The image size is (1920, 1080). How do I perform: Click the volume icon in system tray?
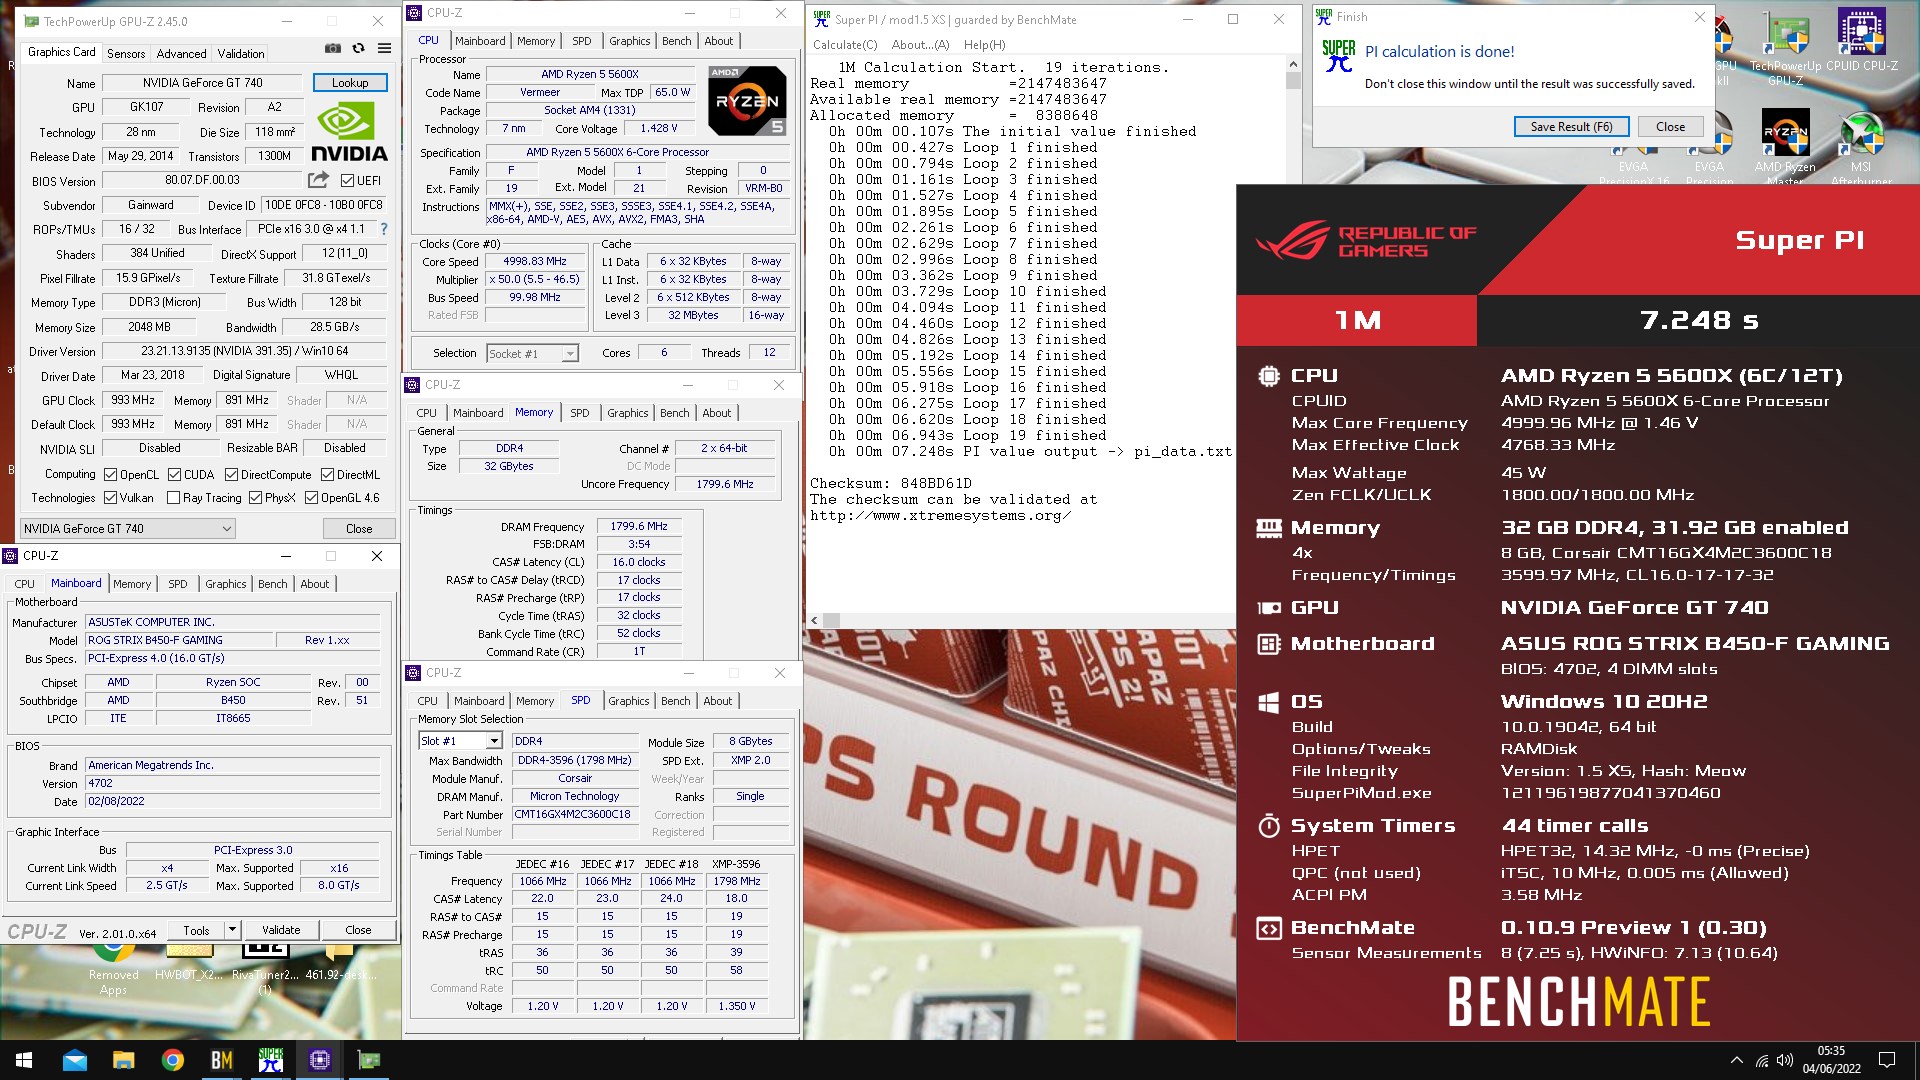point(1785,1060)
